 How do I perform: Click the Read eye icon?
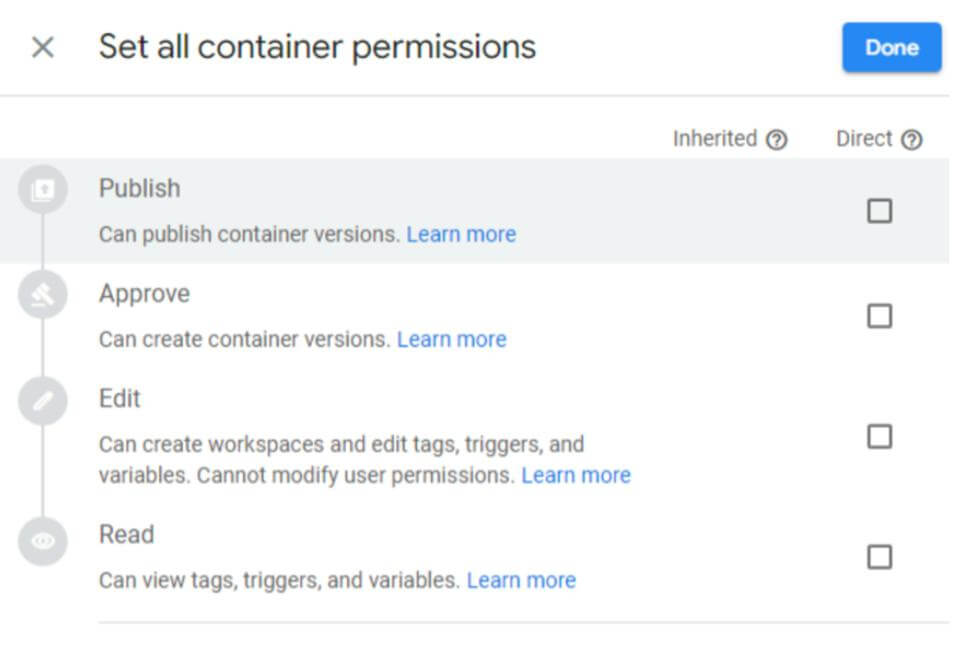pyautogui.click(x=43, y=541)
